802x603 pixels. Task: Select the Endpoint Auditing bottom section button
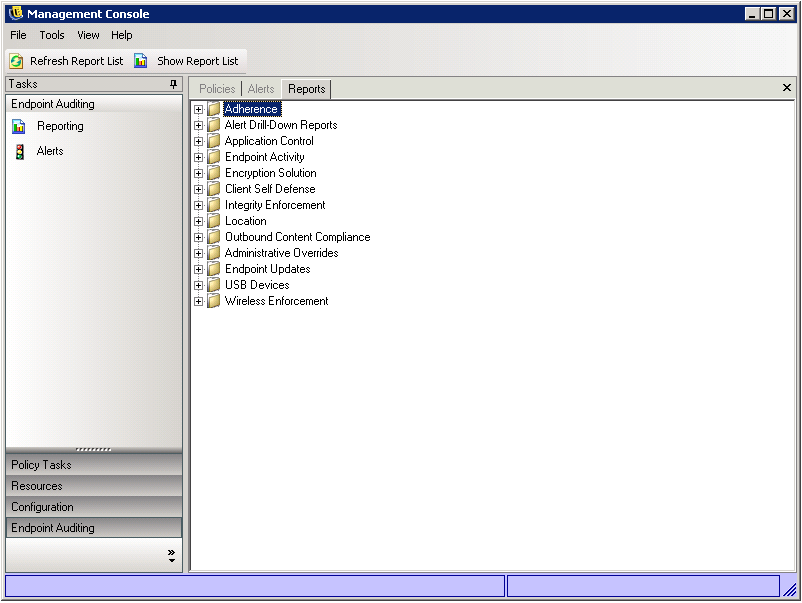94,528
